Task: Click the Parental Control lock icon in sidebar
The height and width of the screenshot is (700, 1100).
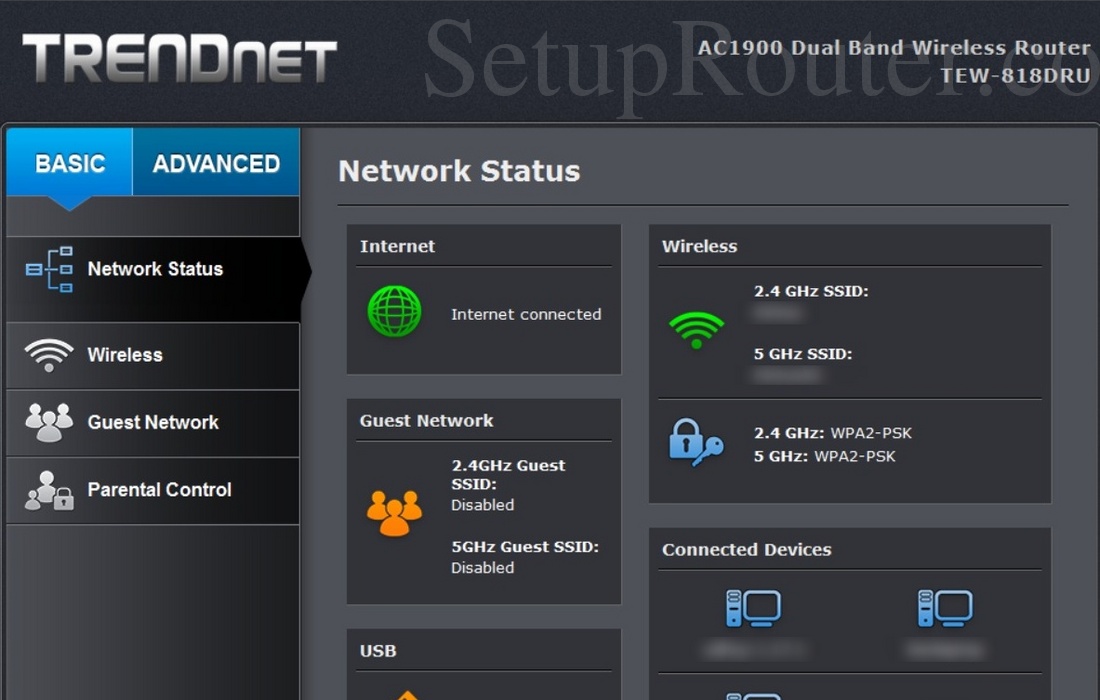Action: (x=49, y=490)
